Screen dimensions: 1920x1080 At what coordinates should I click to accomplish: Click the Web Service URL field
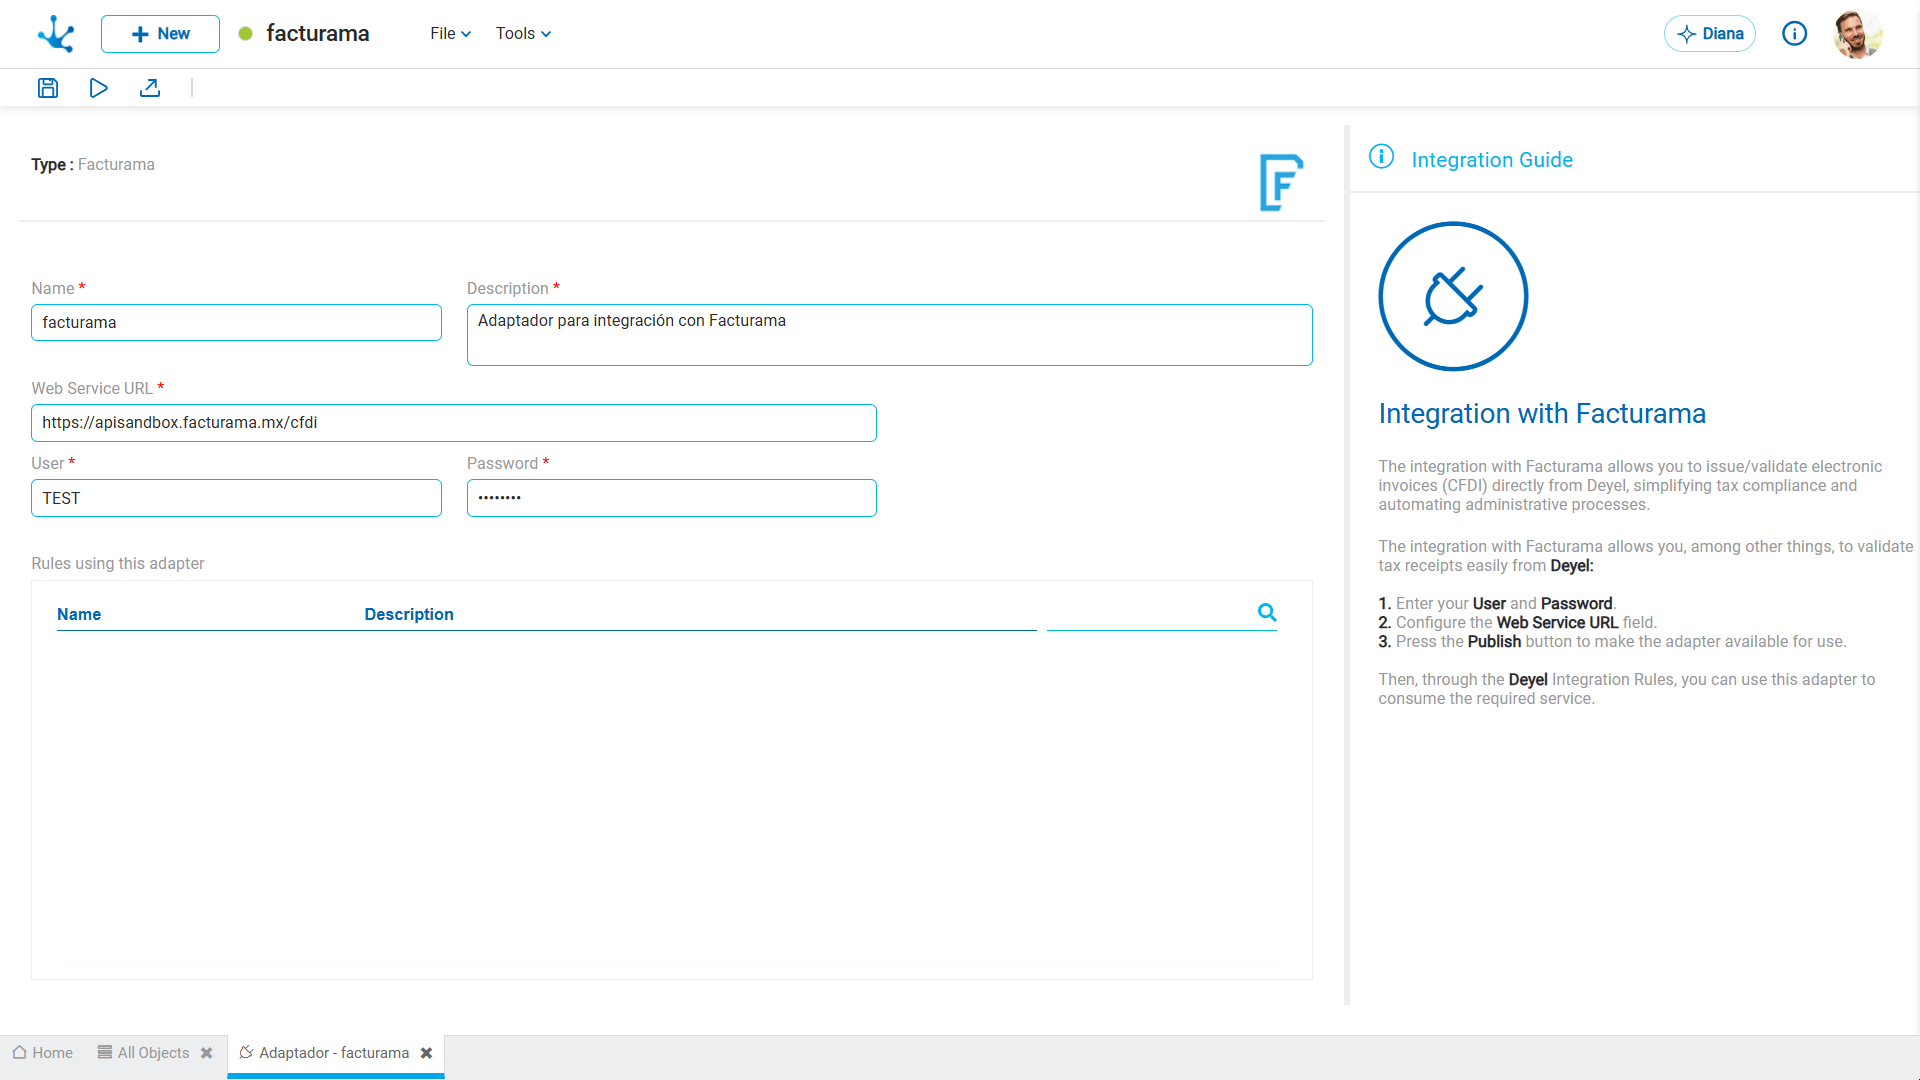click(454, 423)
